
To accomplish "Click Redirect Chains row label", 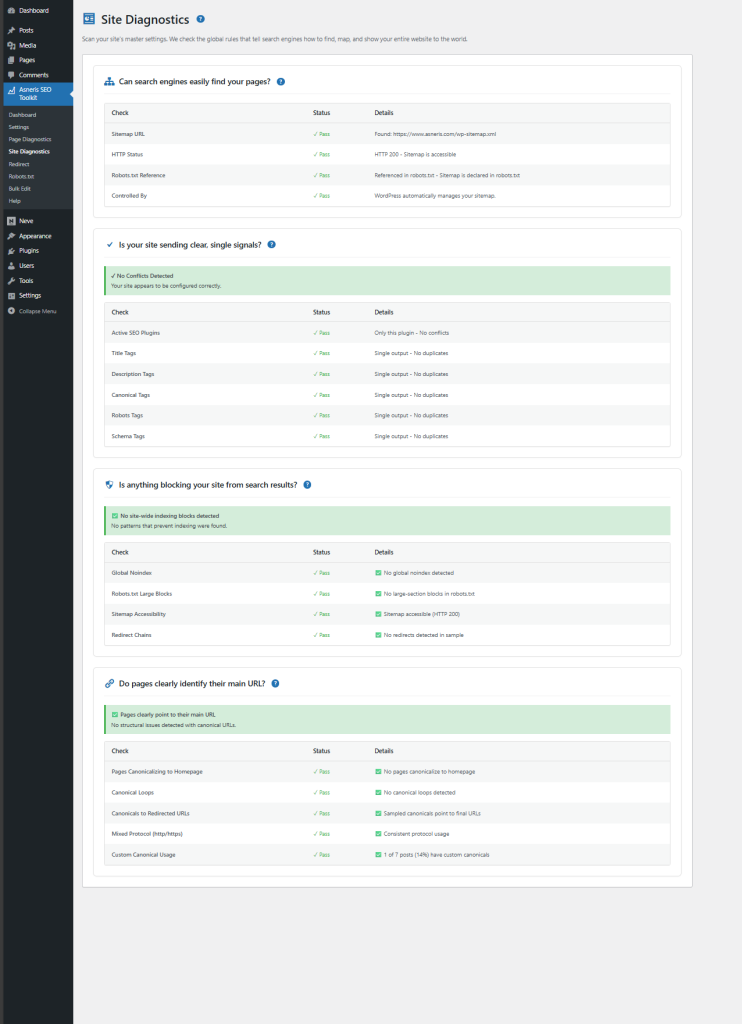I will pos(131,635).
